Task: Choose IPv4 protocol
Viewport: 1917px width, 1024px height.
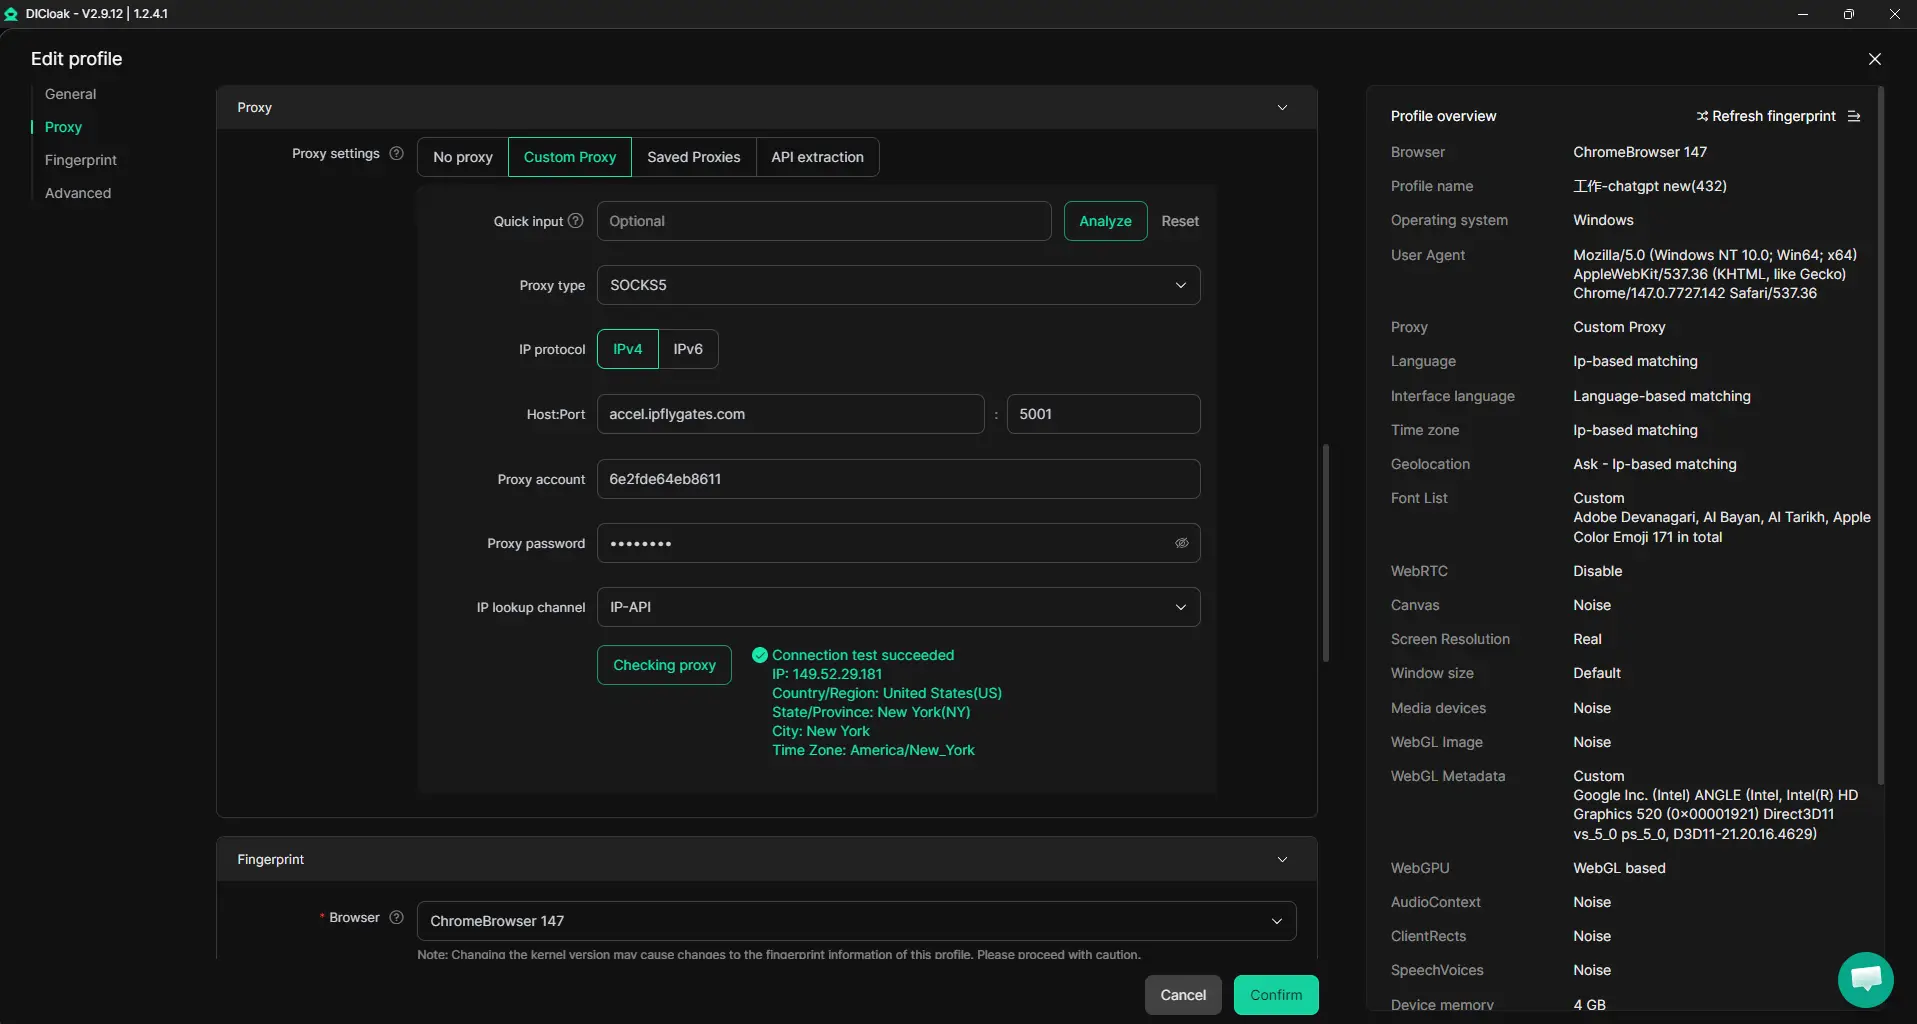Action: pos(628,349)
